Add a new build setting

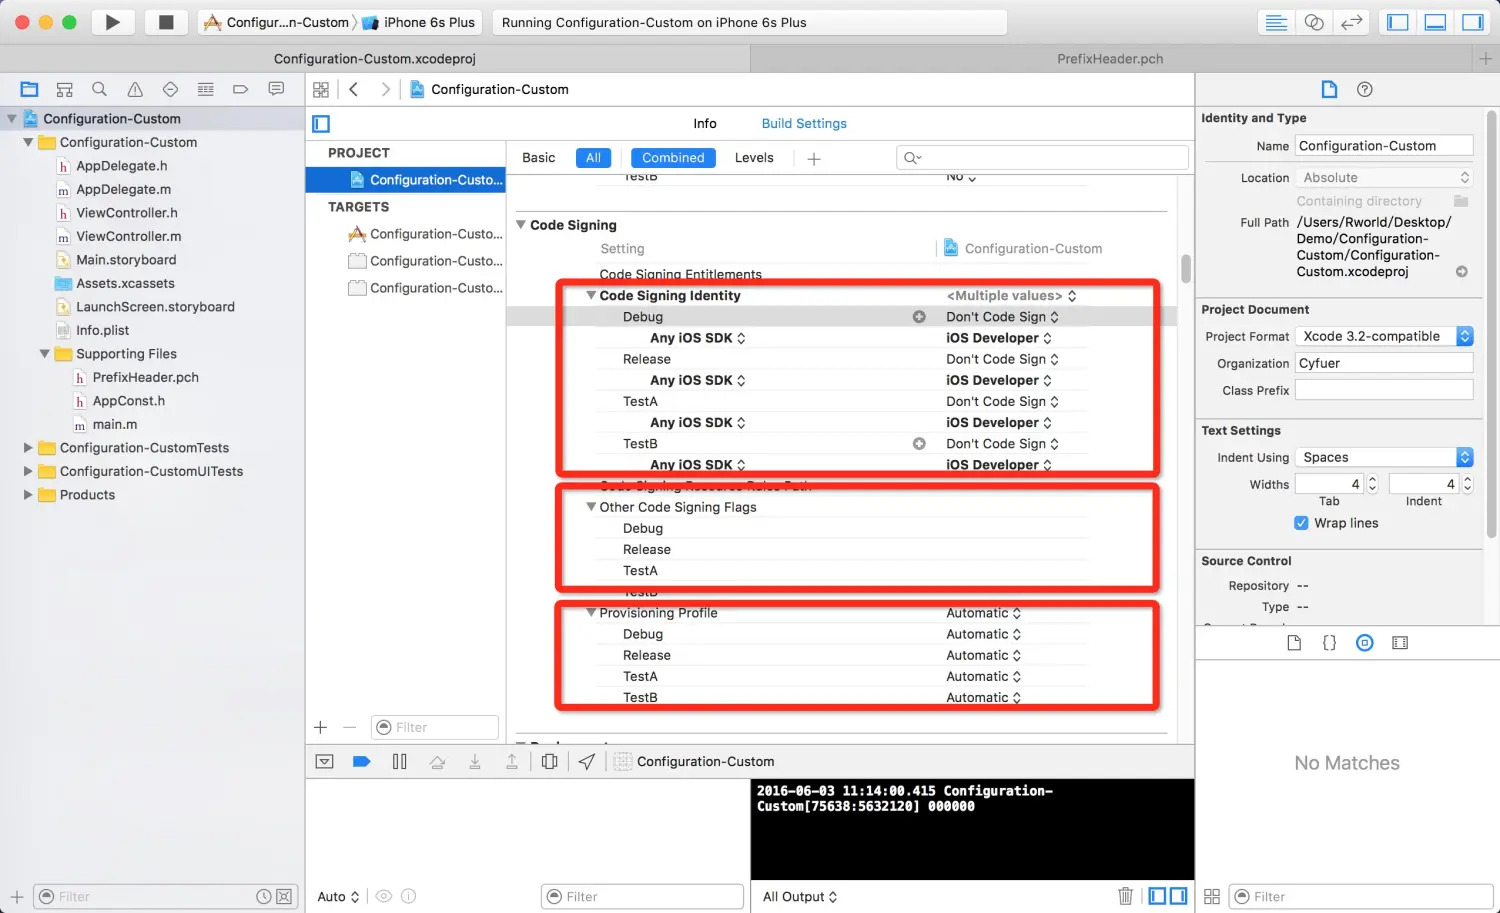coord(814,158)
